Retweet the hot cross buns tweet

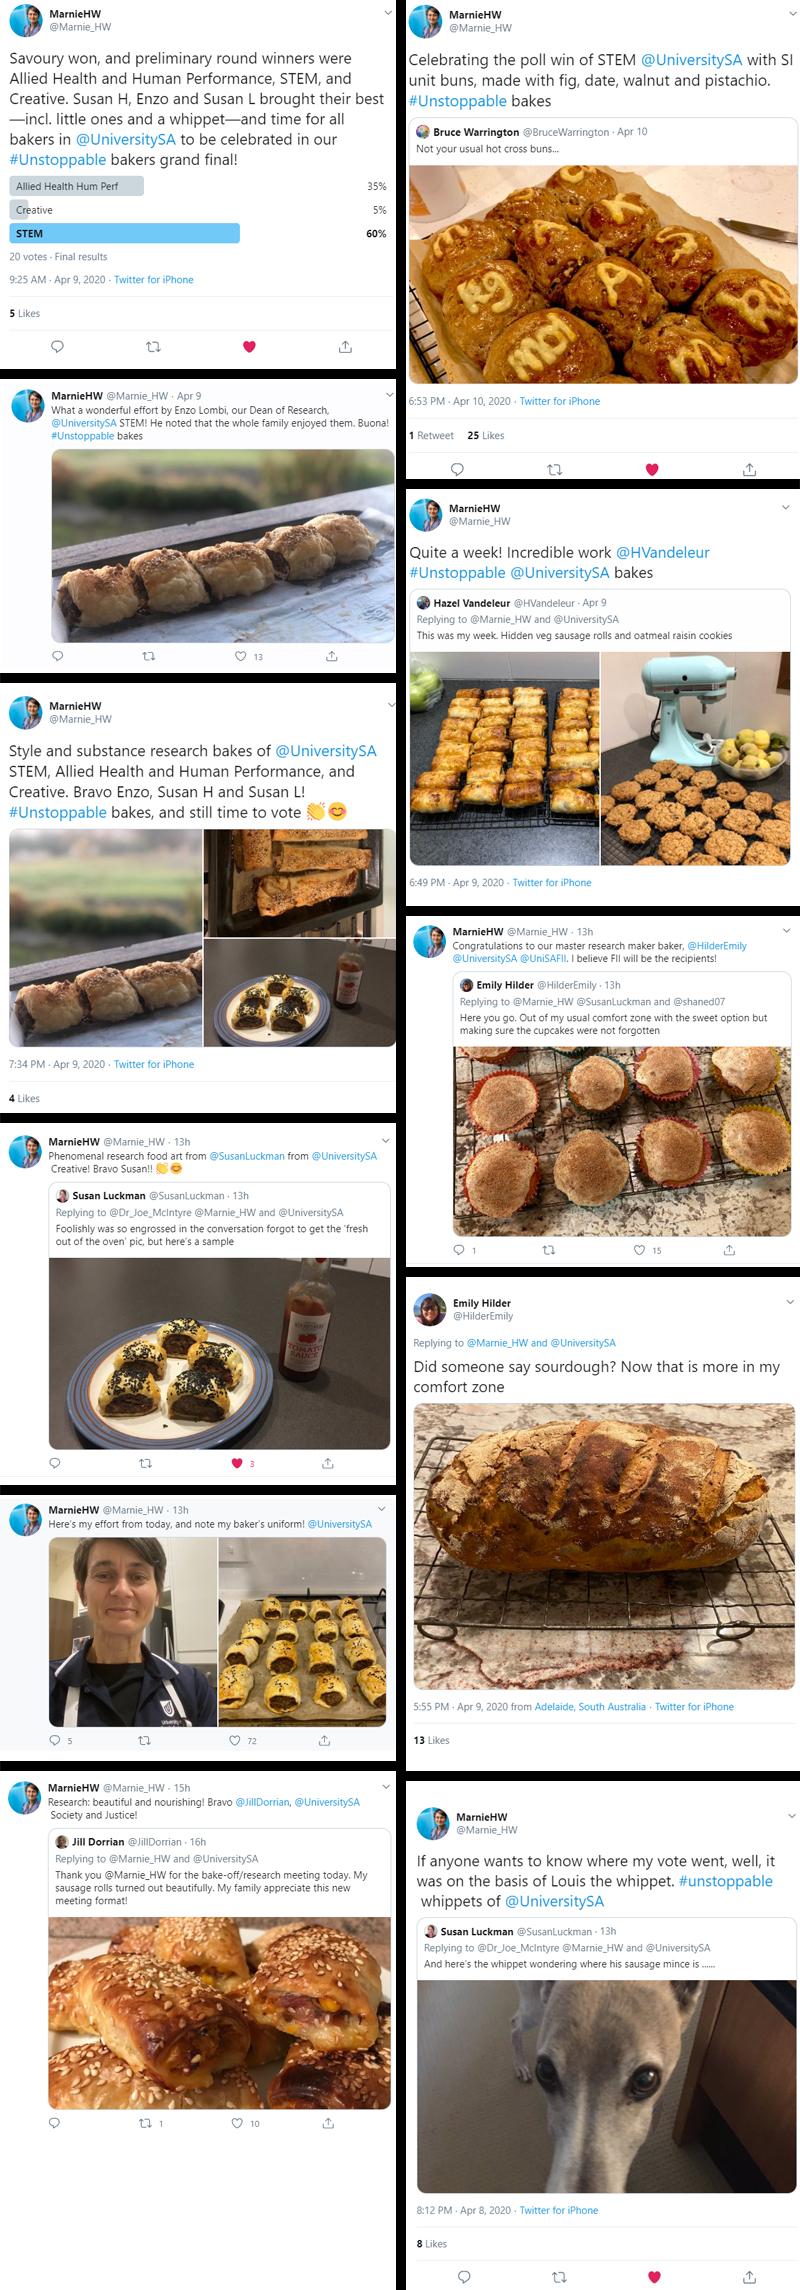pos(553,468)
